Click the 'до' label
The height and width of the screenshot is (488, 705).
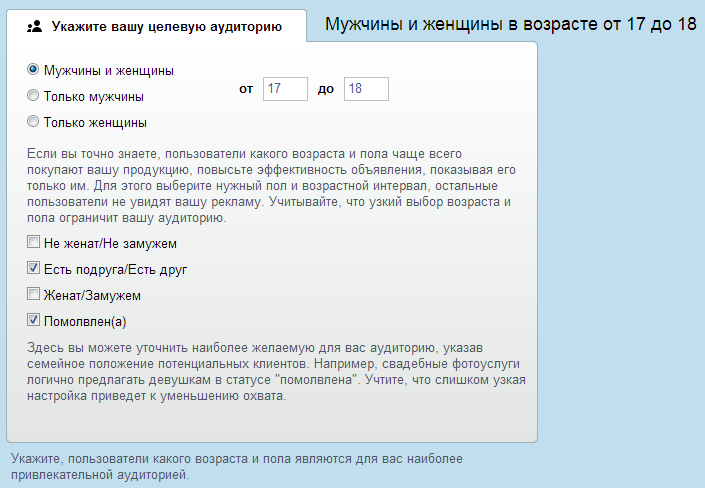click(x=326, y=89)
